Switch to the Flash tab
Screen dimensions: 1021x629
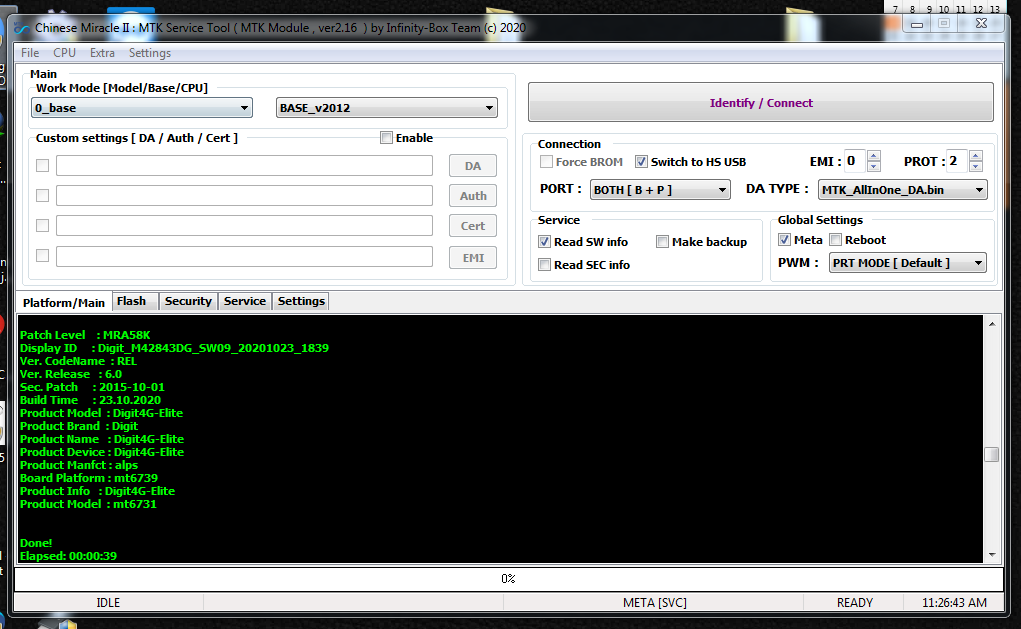coord(135,301)
